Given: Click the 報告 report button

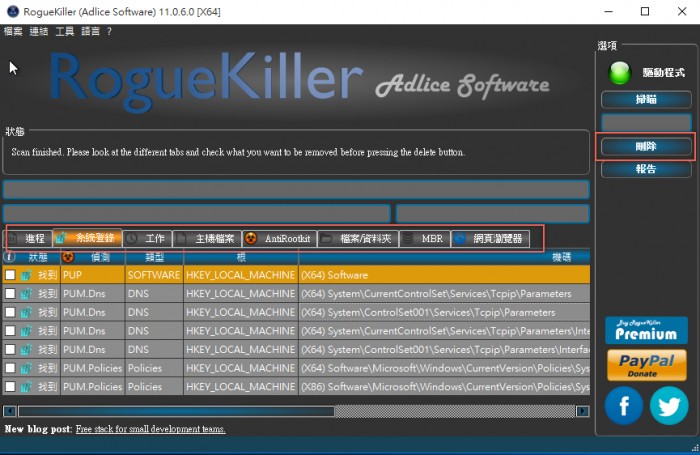Looking at the screenshot, I should pos(646,169).
